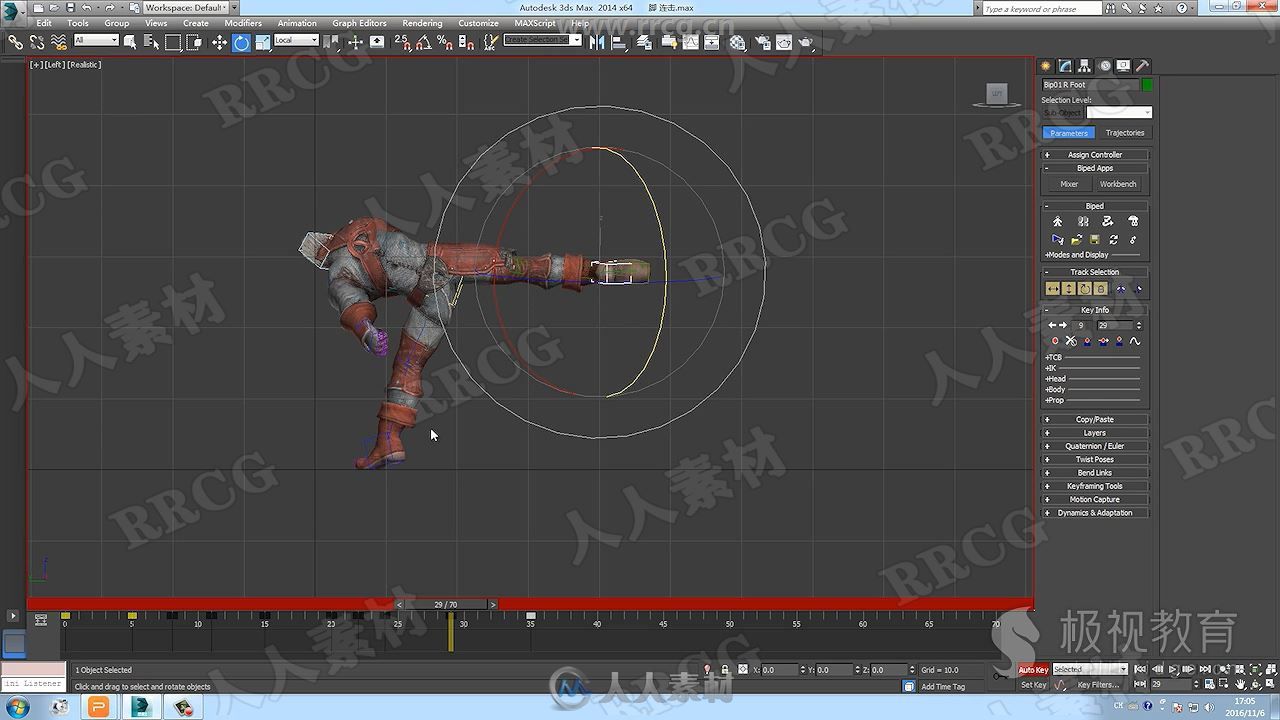Viewport: 1280px width, 720px height.
Task: Open the Modifiers menu
Action: point(243,23)
